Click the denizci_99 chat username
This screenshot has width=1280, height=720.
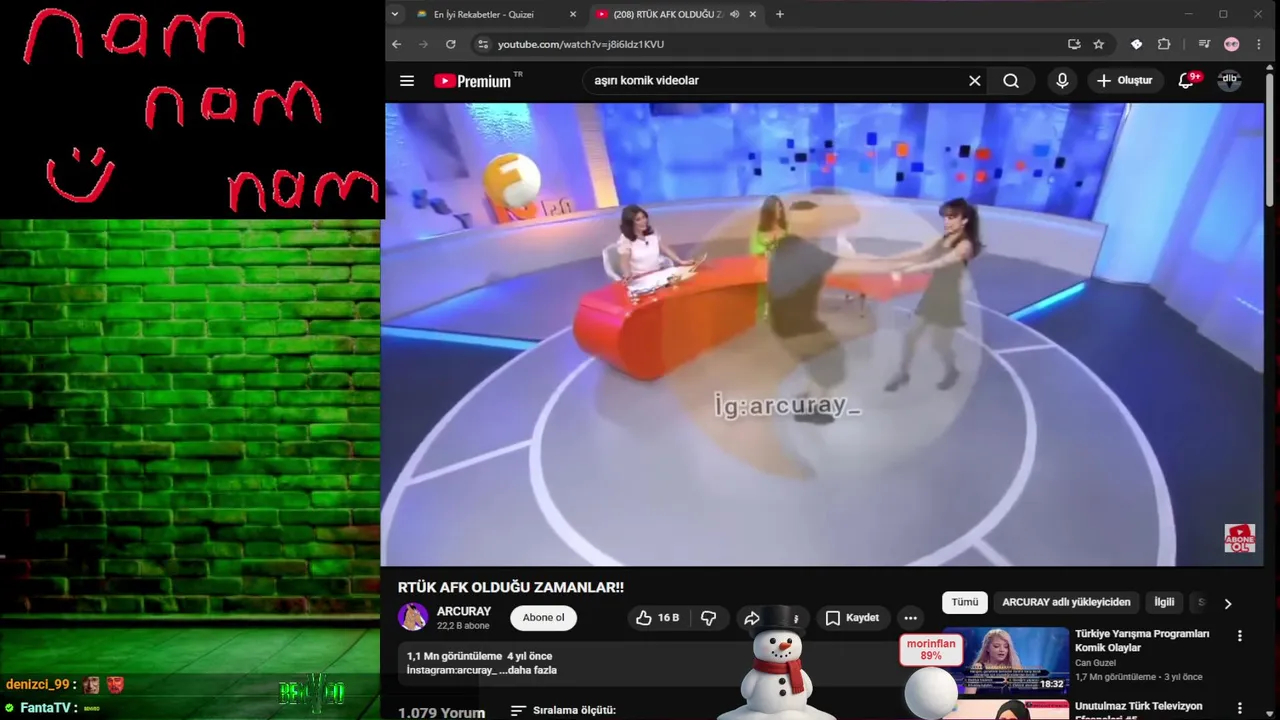click(37, 685)
